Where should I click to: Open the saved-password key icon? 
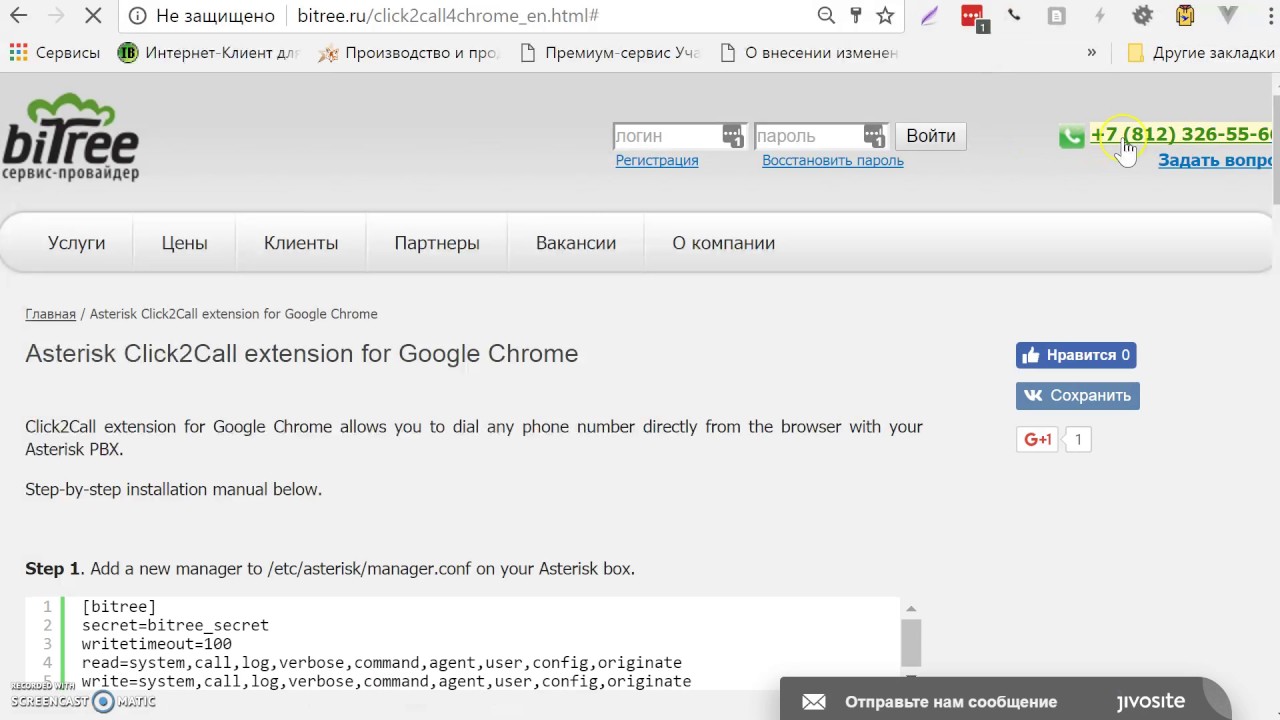pos(856,15)
